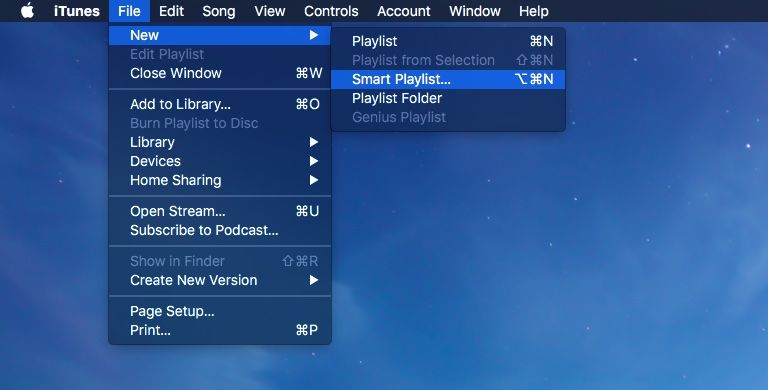Click the dimmed Burn Playlist to Disc item
Screen dimensions: 768x390
[x=220, y=123]
